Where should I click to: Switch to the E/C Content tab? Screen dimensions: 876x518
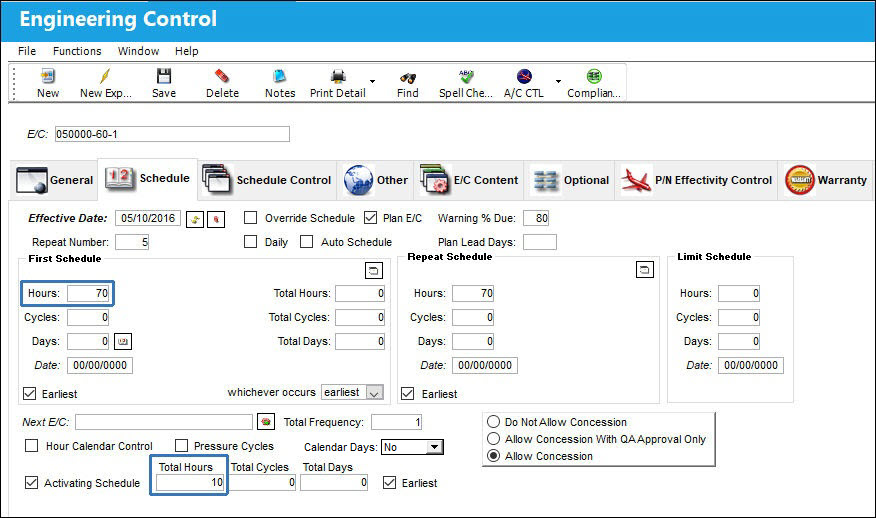(x=469, y=180)
